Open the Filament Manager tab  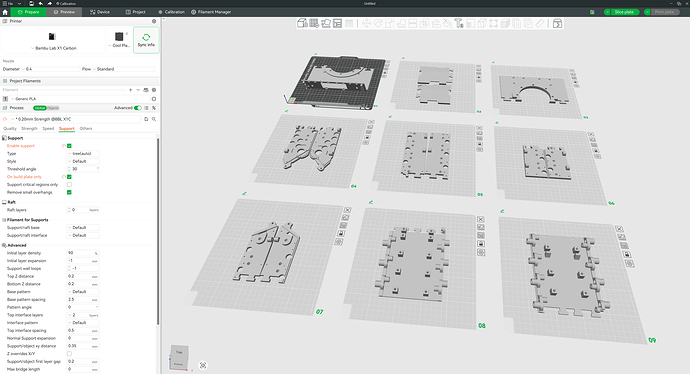point(211,12)
